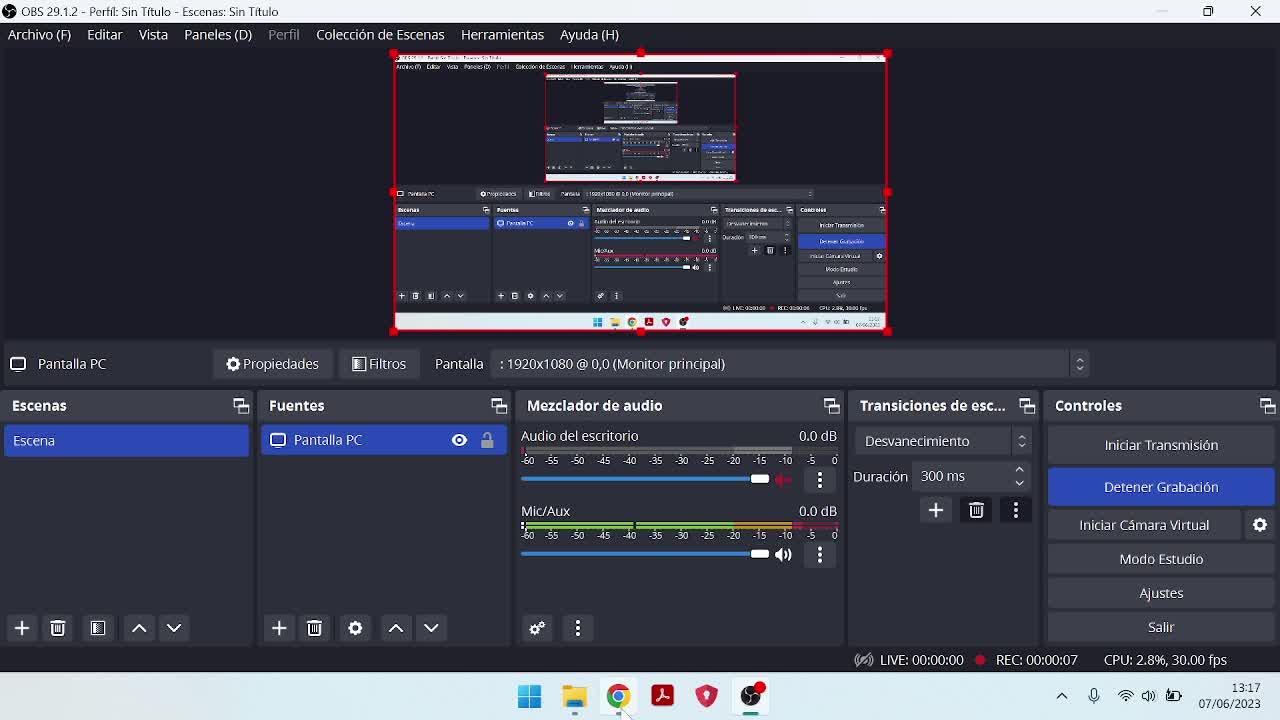The image size is (1280, 720).
Task: Open scene filters icon in Escenas panel
Action: click(x=98, y=628)
